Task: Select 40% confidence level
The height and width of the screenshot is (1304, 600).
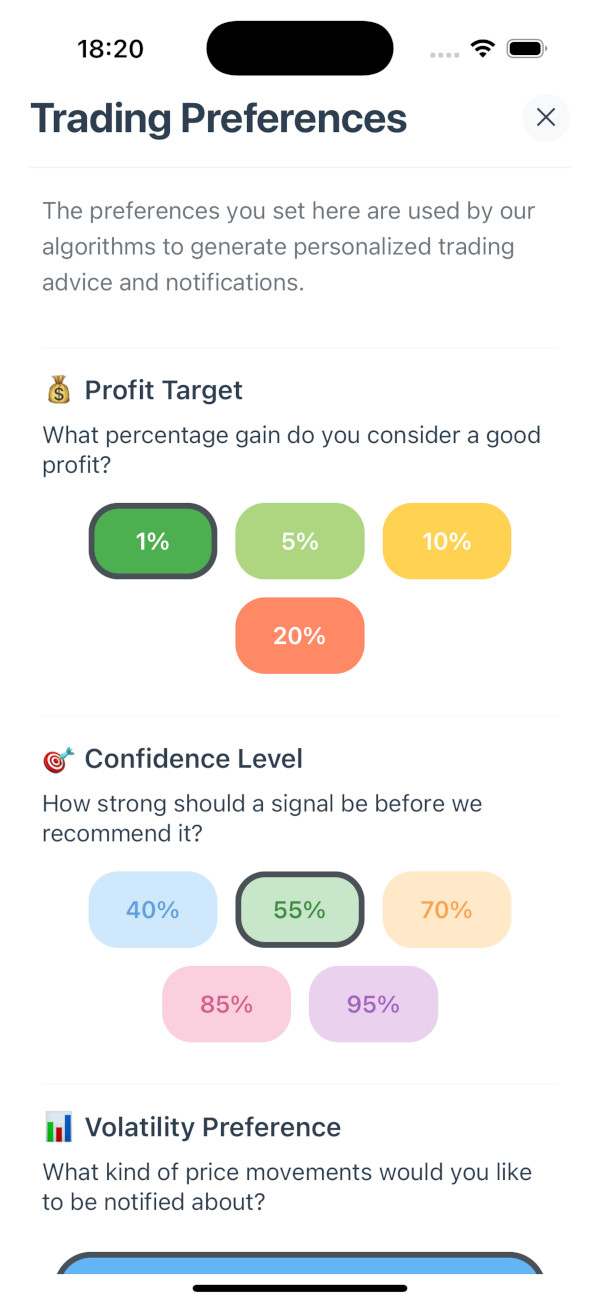Action: (153, 910)
